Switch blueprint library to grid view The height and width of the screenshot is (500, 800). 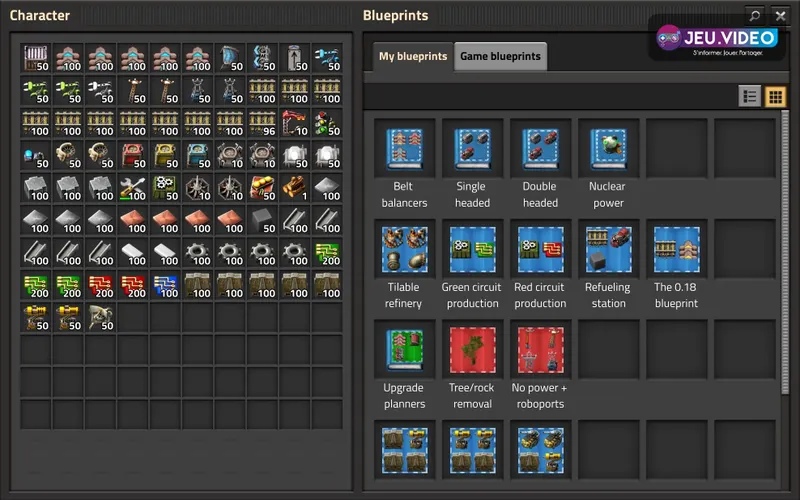tap(775, 96)
